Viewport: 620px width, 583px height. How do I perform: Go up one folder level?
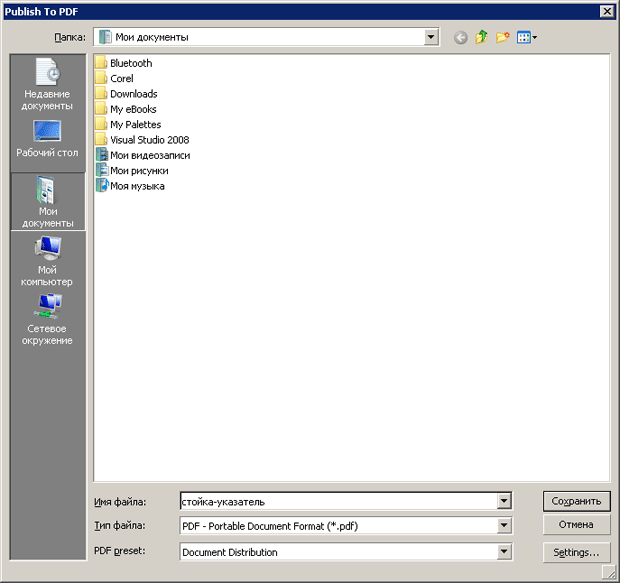coord(481,38)
